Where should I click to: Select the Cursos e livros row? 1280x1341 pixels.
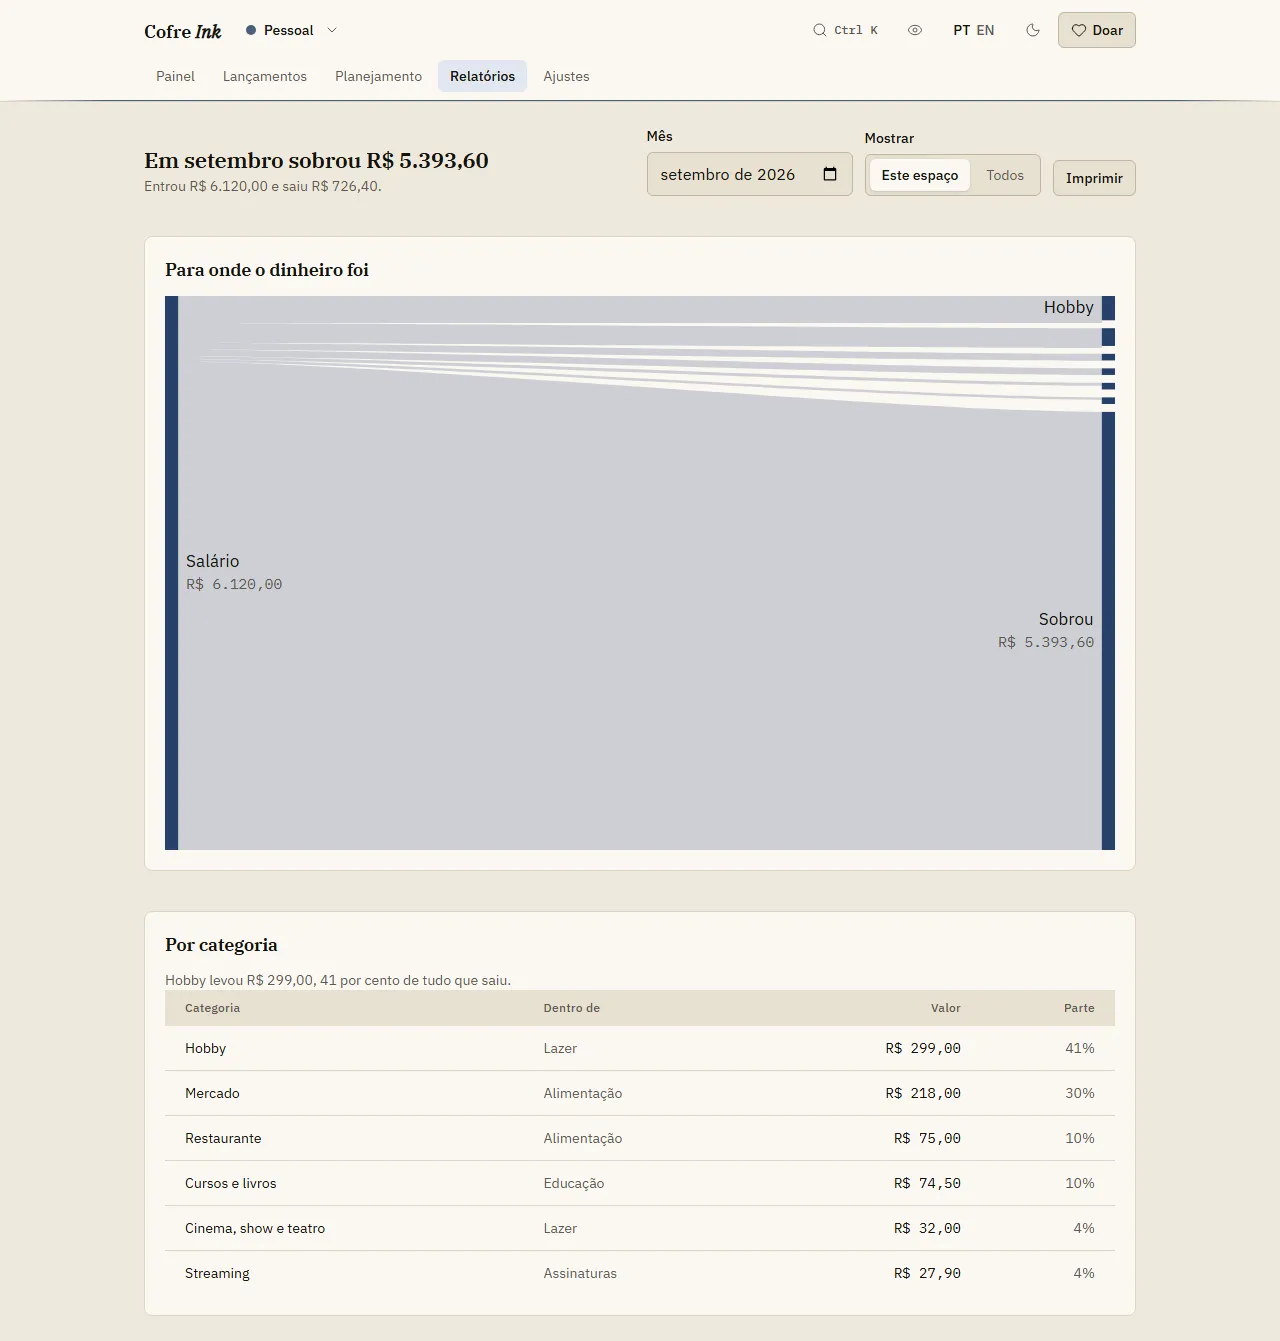click(640, 1183)
